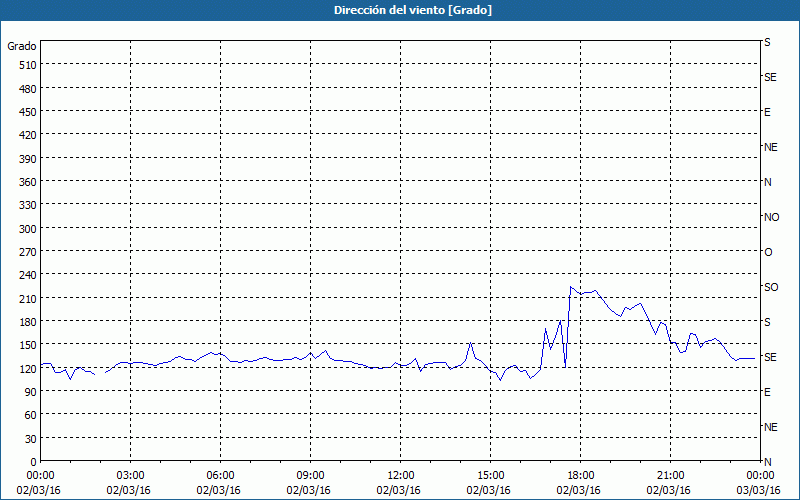800x500 pixels.
Task: Click the 420 degree axis label
Action: coord(28,135)
